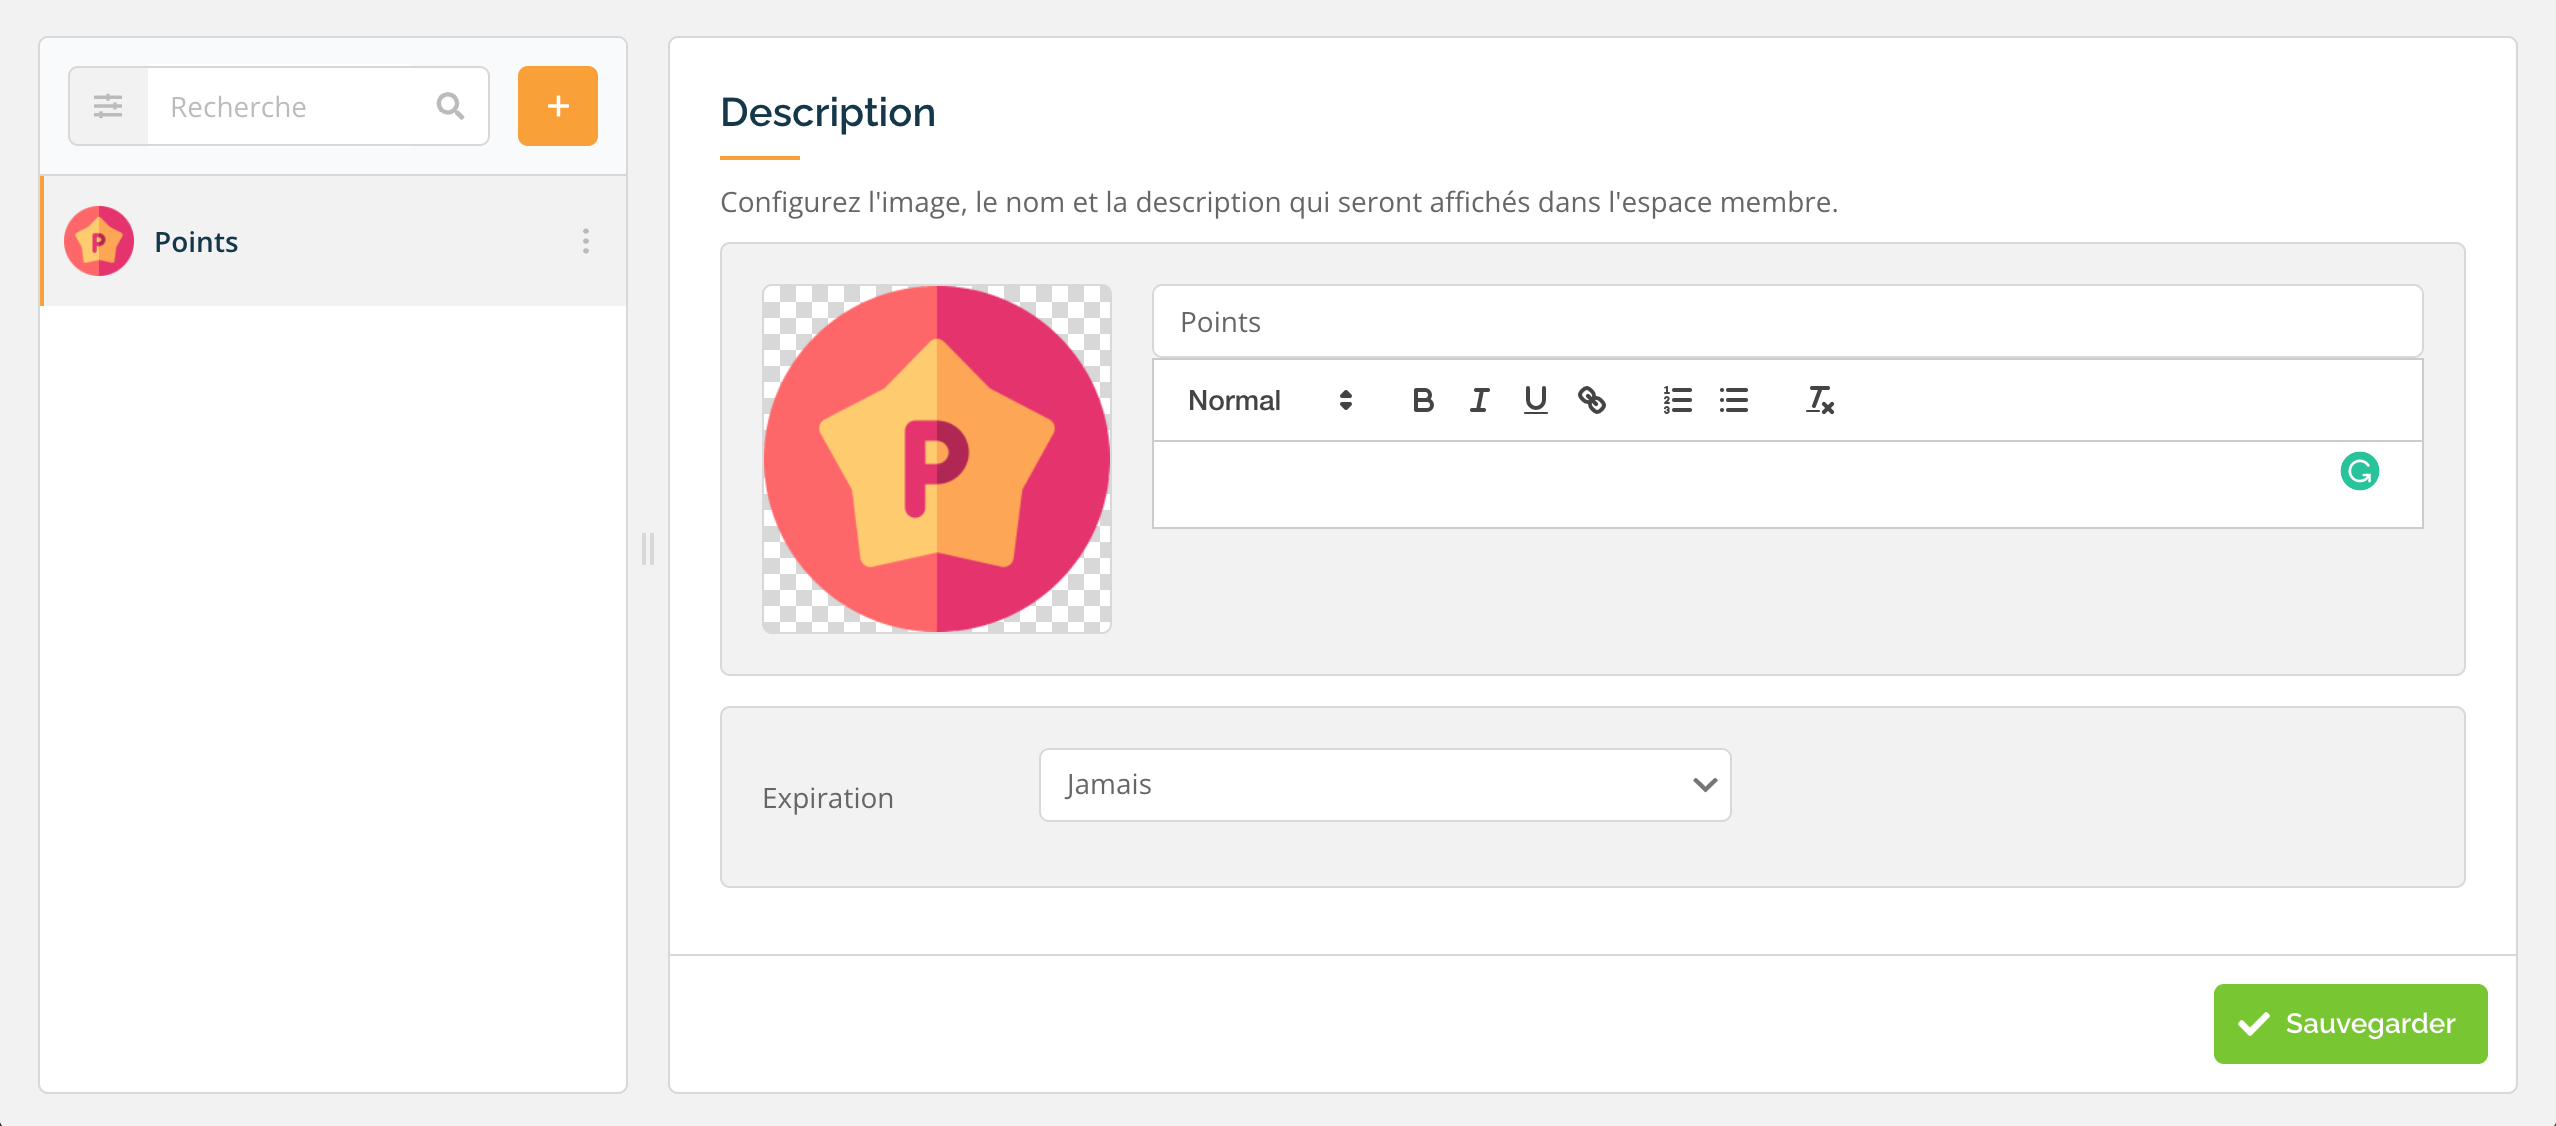Viewport: 2556px width, 1126px height.
Task: Underline text with the U icon
Action: click(x=1535, y=400)
